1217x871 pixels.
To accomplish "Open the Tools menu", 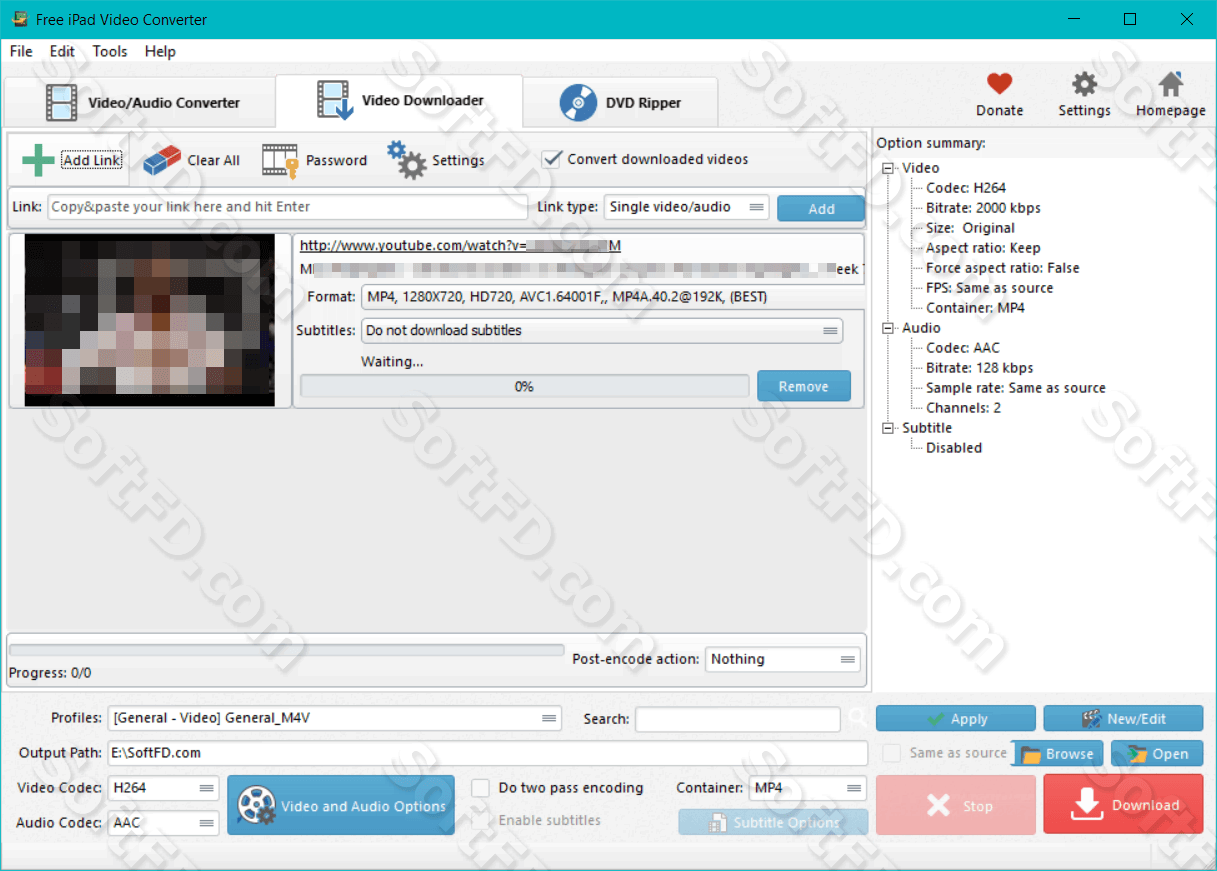I will (110, 51).
